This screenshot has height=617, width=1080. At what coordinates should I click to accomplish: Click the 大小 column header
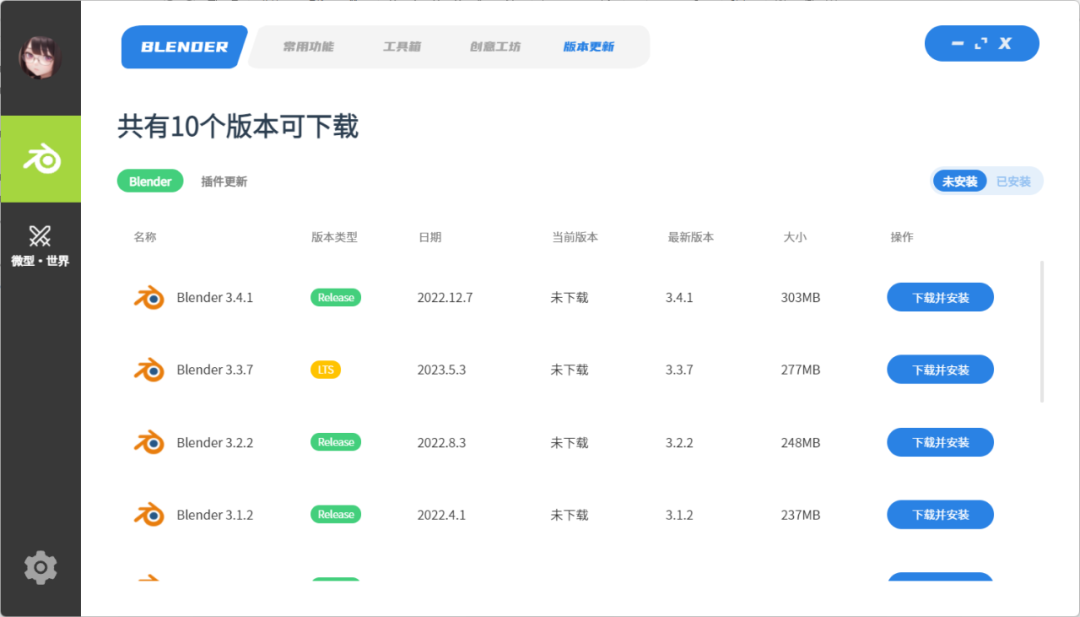point(795,237)
